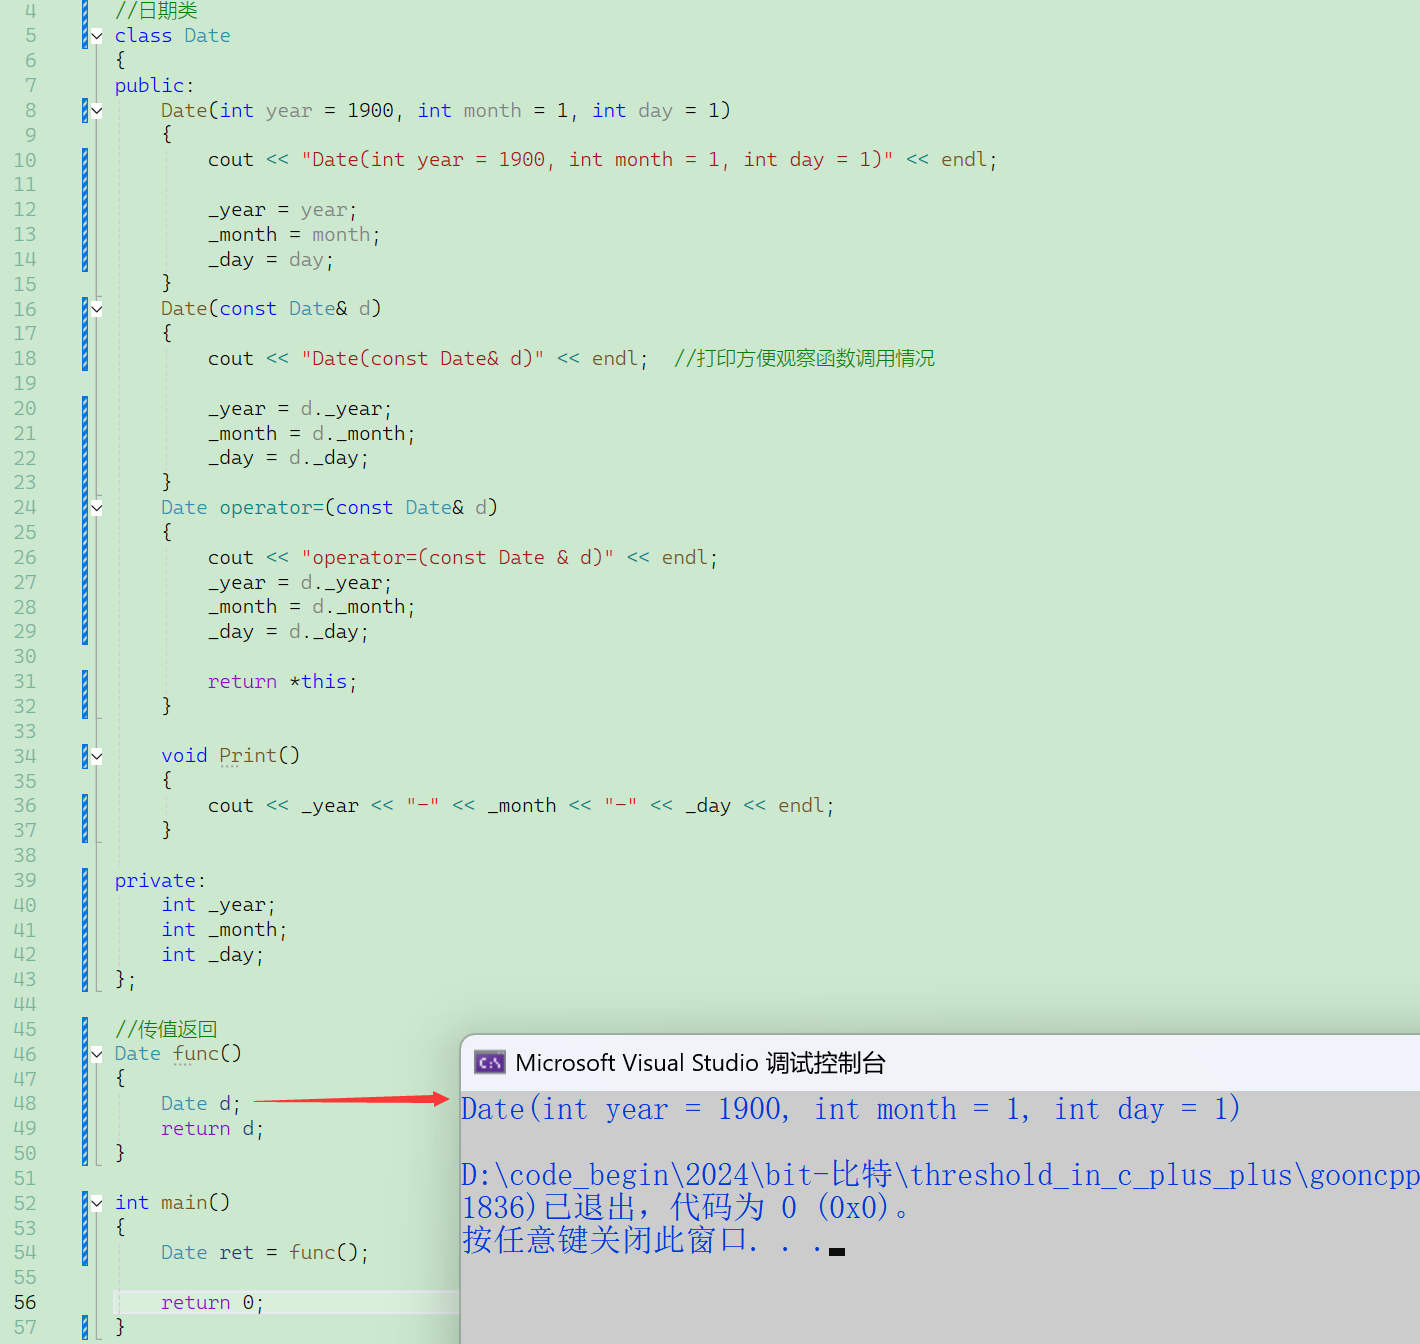Click the comment //传值返回
The image size is (1420, 1344).
click(166, 1029)
